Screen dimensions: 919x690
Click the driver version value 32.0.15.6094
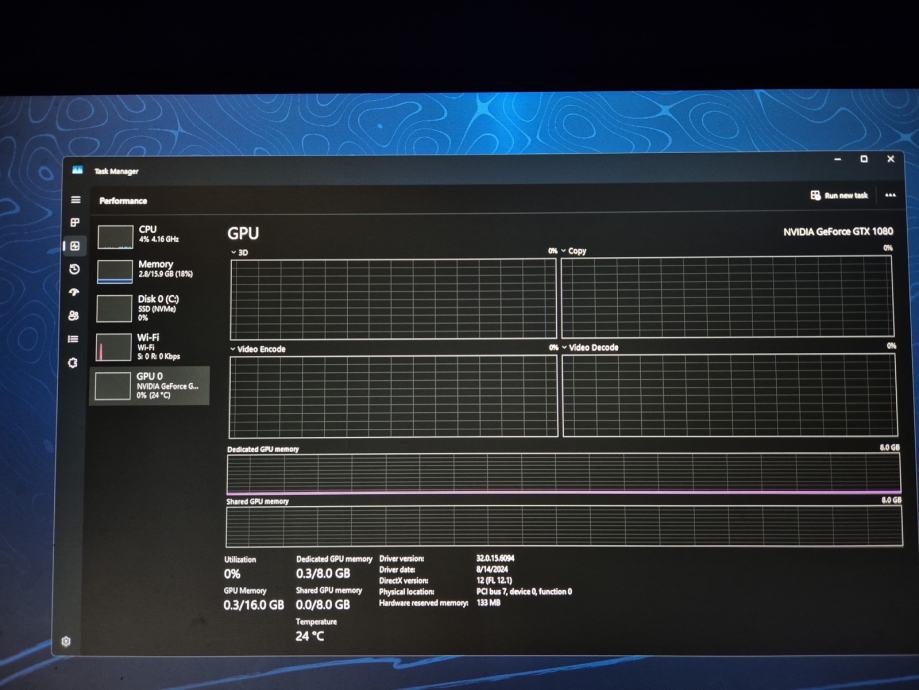click(495, 558)
